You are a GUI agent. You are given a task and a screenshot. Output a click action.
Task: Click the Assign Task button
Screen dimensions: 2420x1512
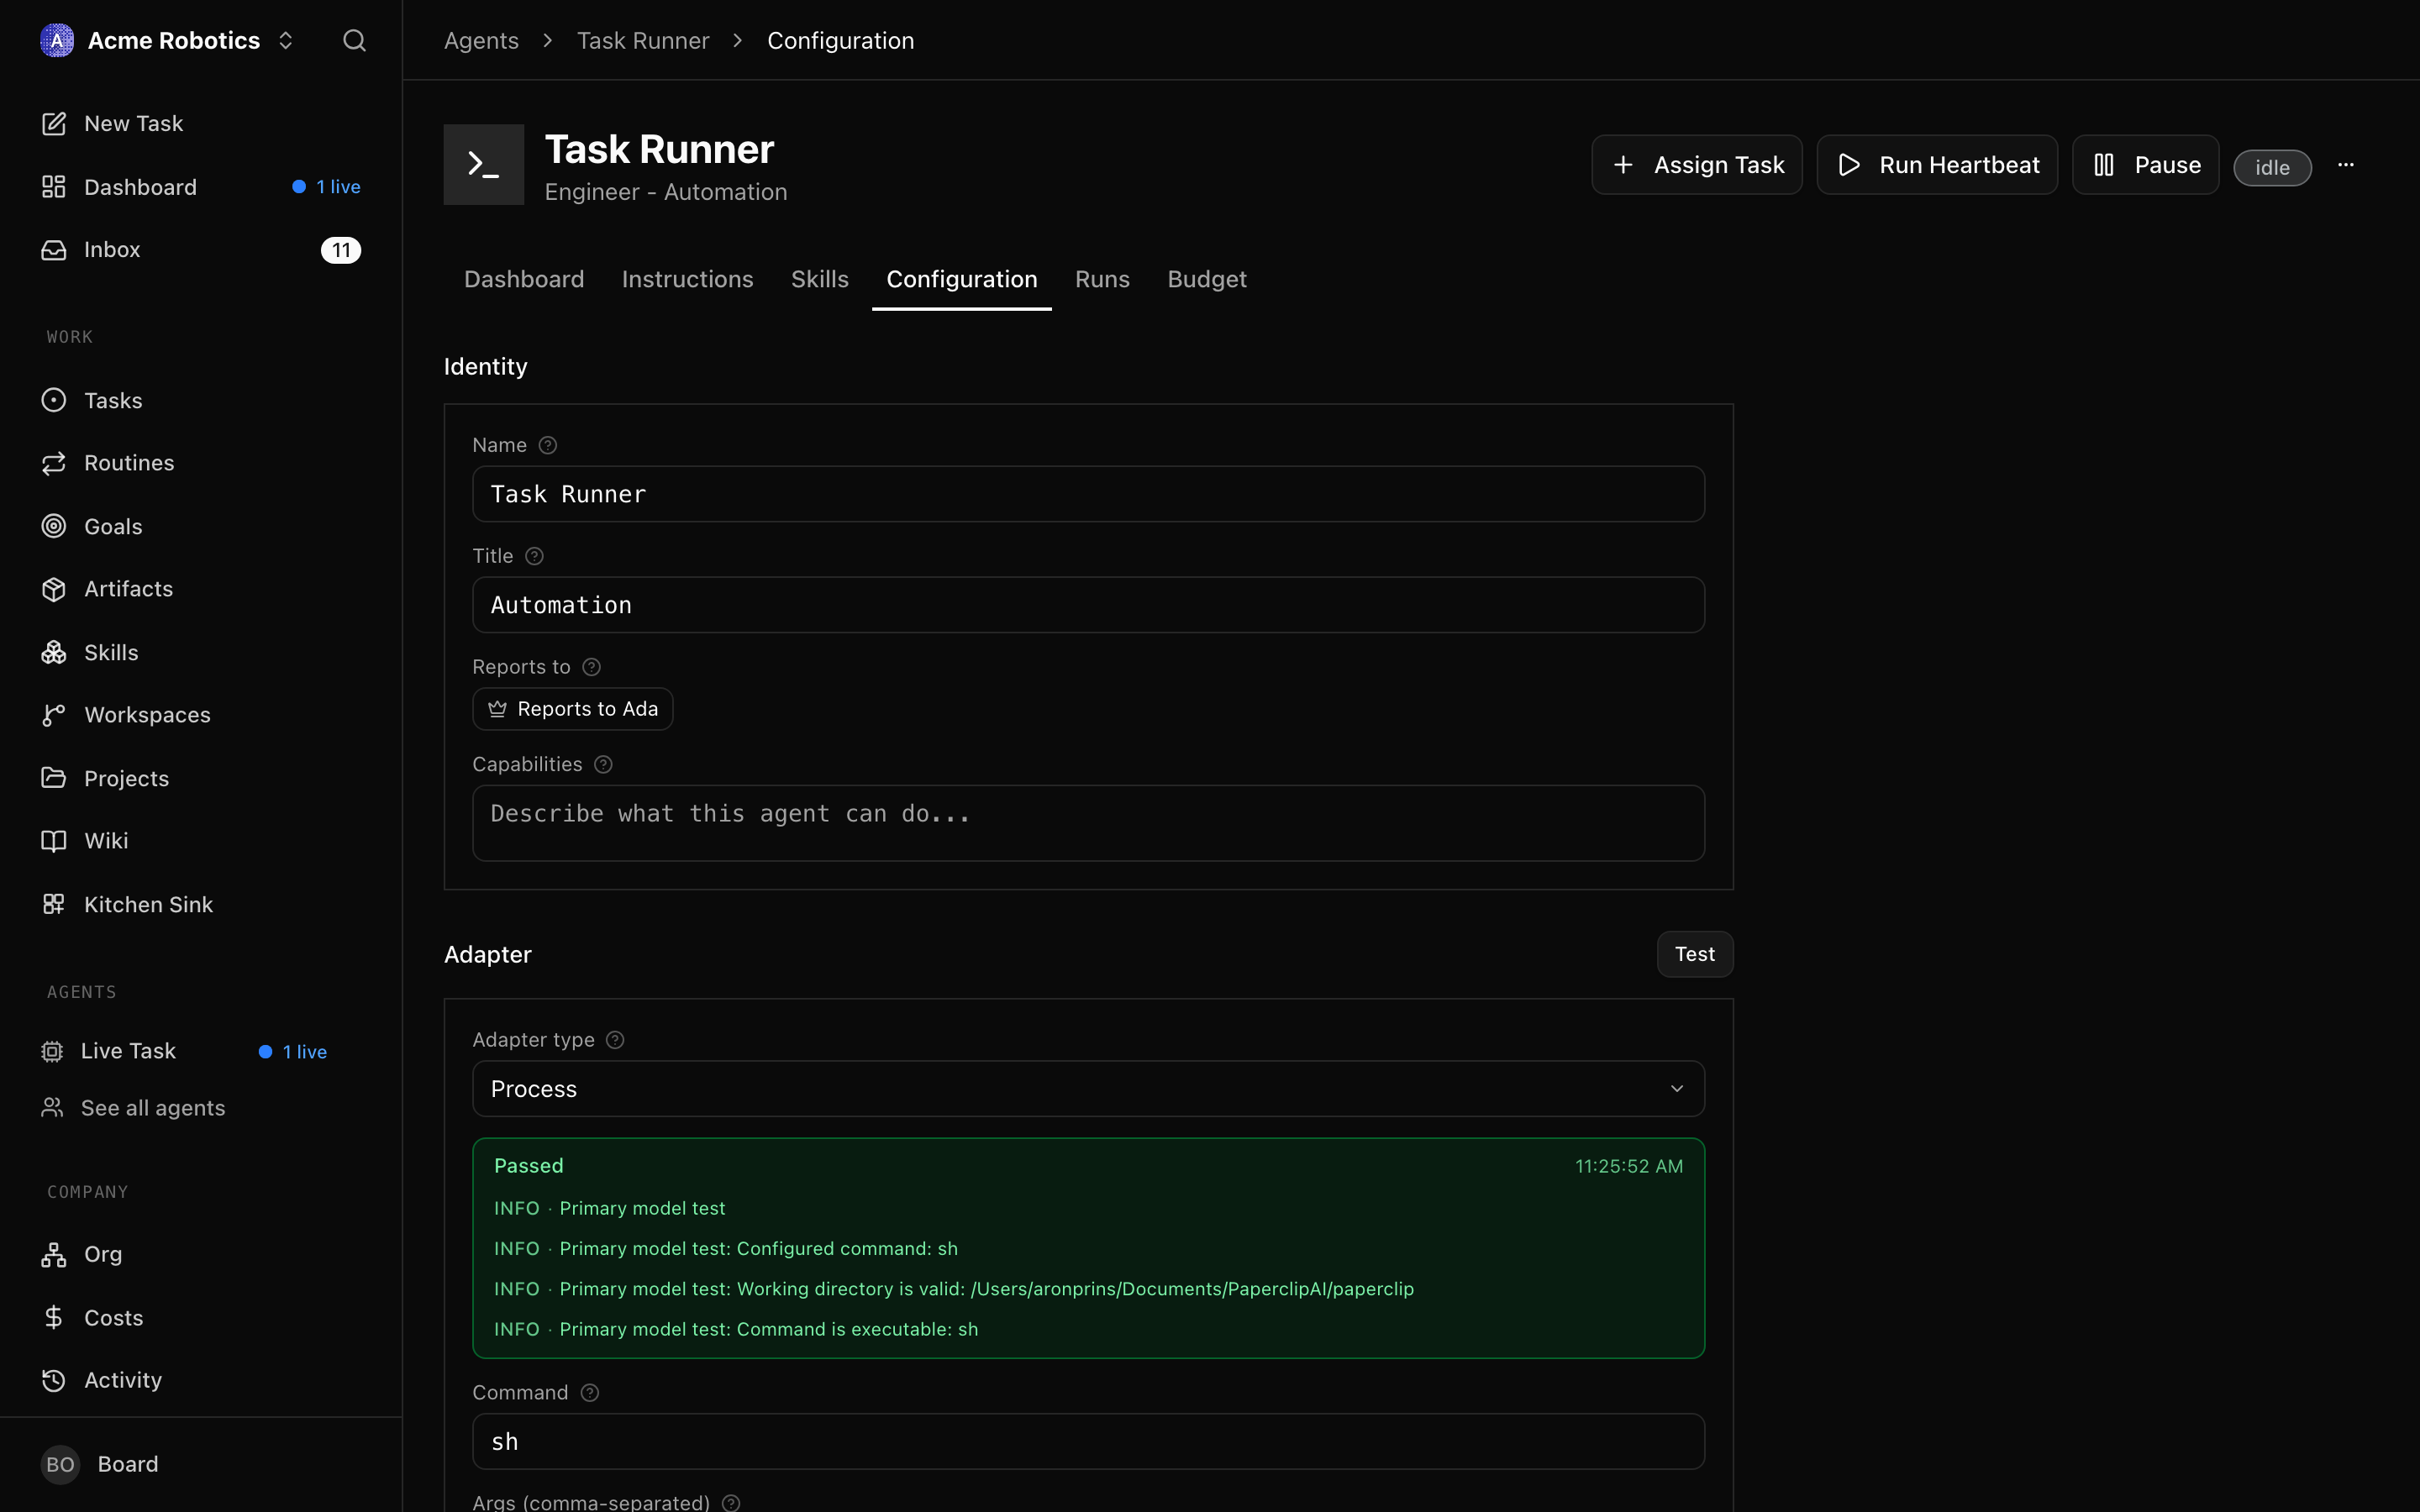pyautogui.click(x=1697, y=165)
